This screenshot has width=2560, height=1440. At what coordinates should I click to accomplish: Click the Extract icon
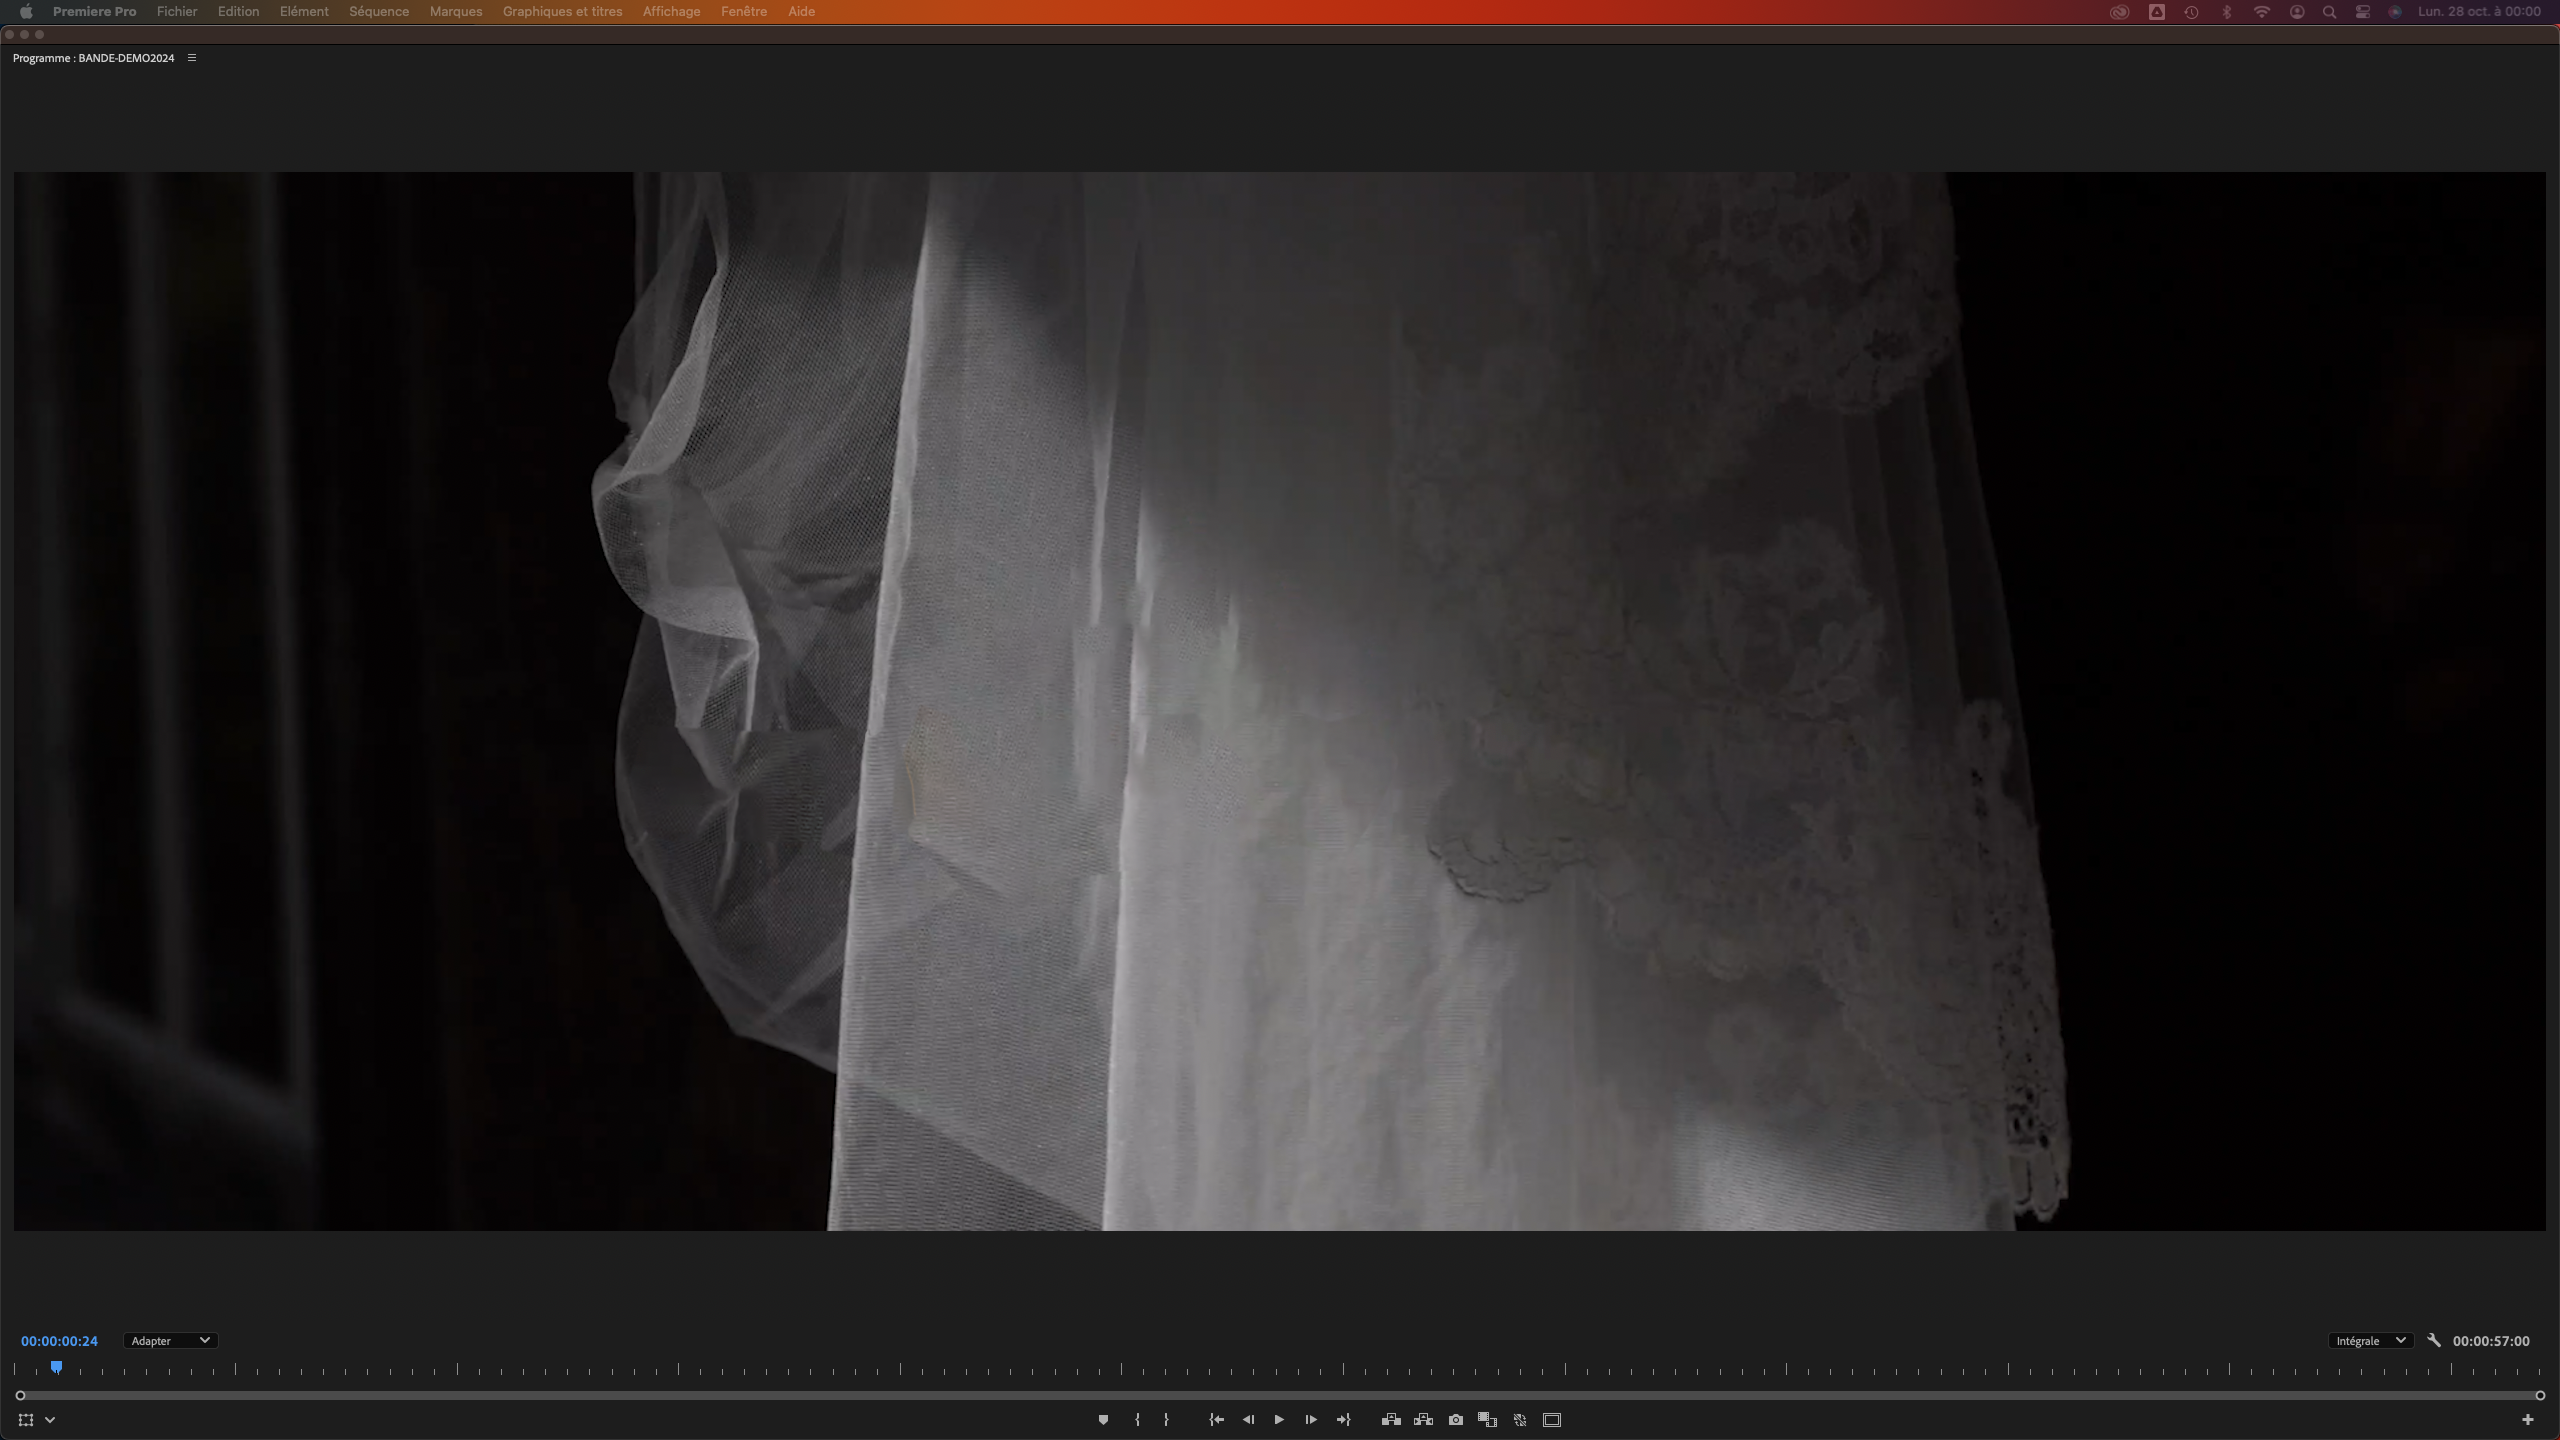pyautogui.click(x=1423, y=1420)
